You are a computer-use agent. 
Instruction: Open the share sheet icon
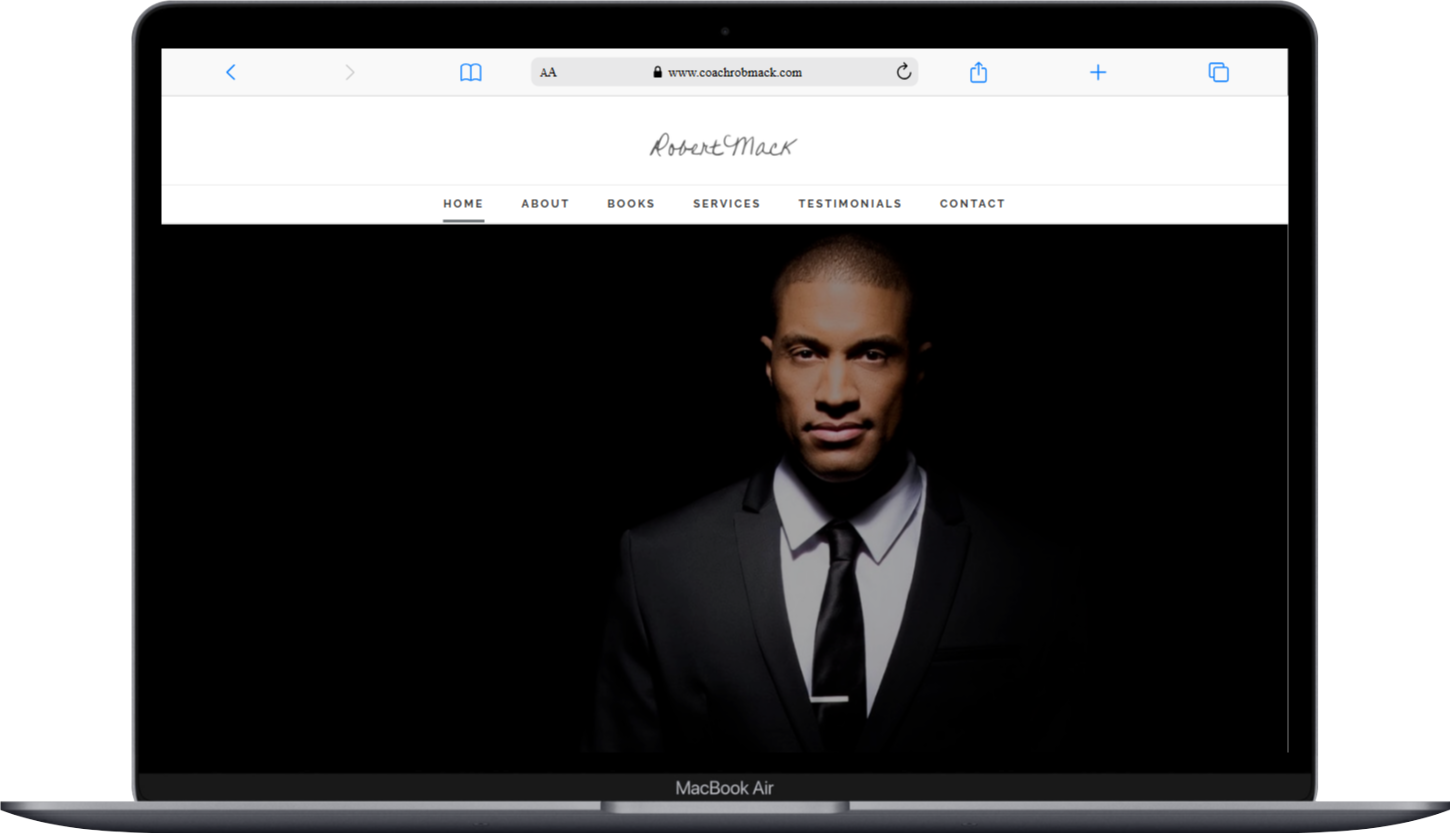pos(978,72)
